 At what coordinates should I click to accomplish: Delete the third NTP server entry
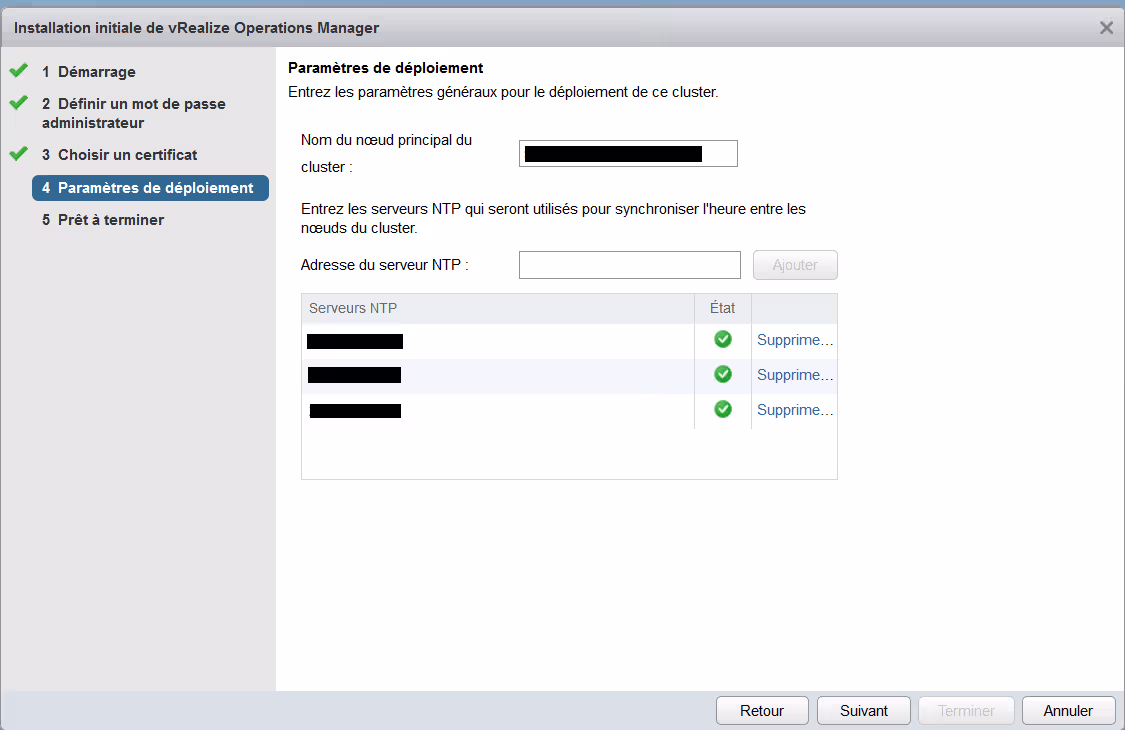(x=794, y=410)
